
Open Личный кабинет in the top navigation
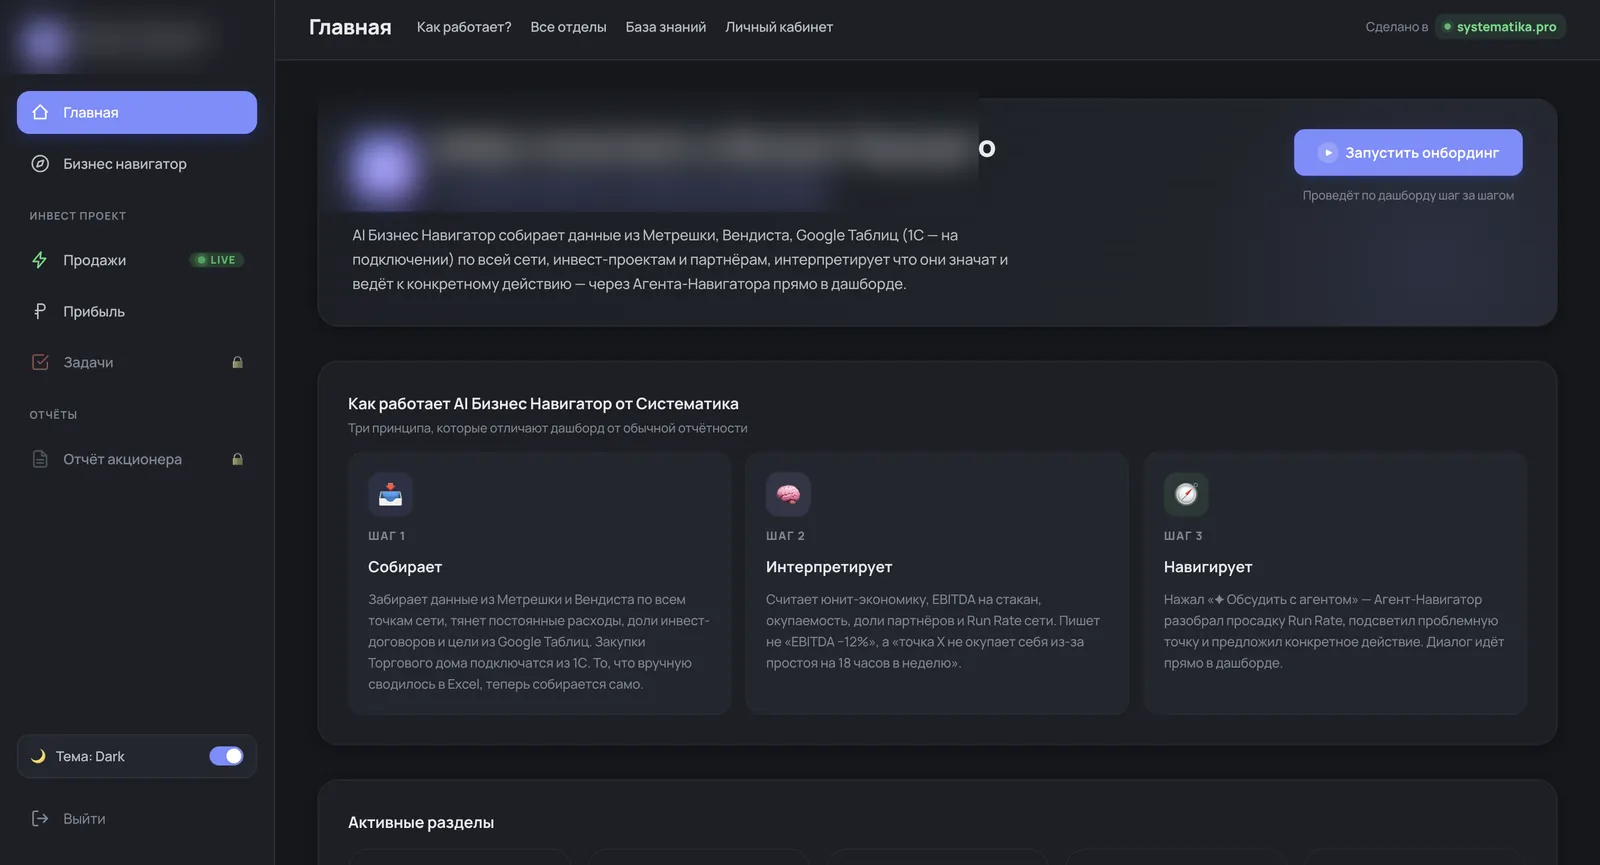click(x=779, y=27)
